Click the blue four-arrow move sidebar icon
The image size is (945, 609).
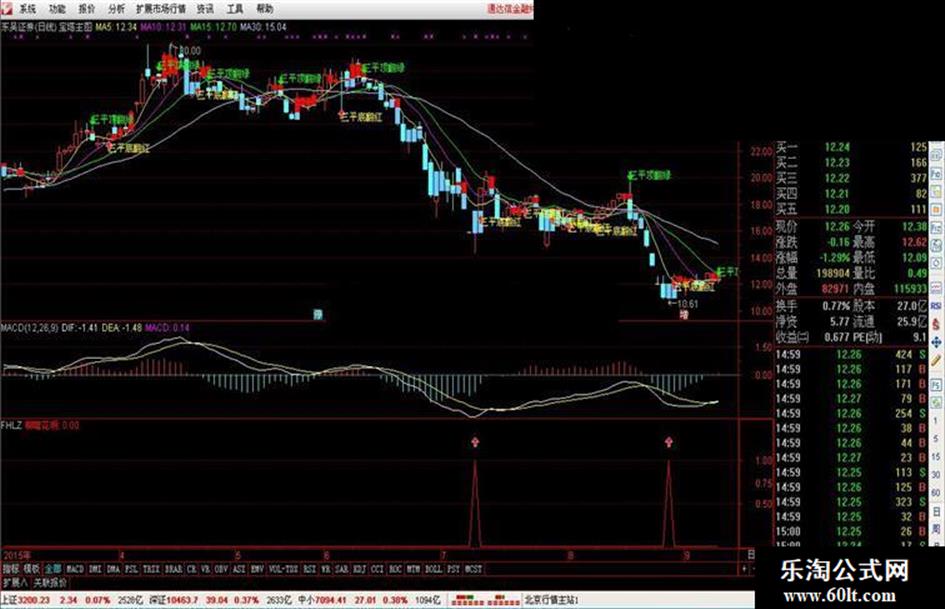tap(936, 342)
